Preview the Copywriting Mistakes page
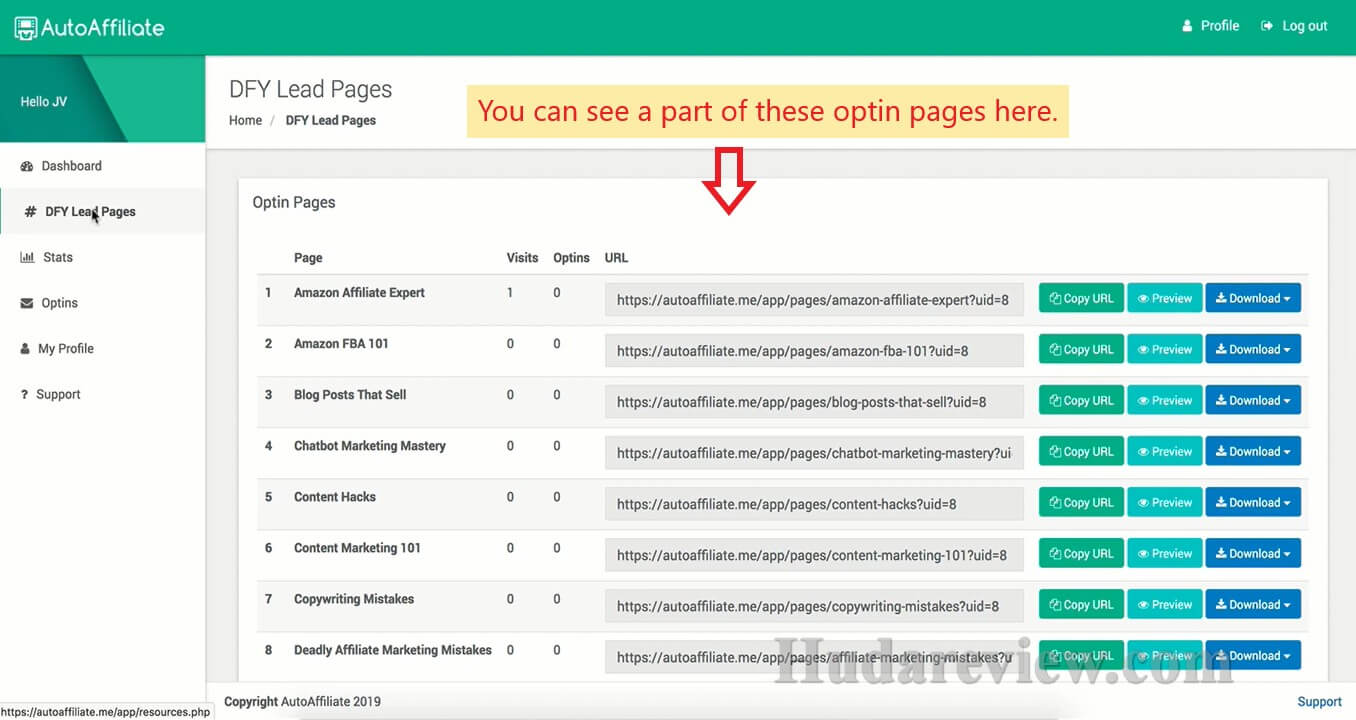This screenshot has width=1356, height=720. 1165,604
